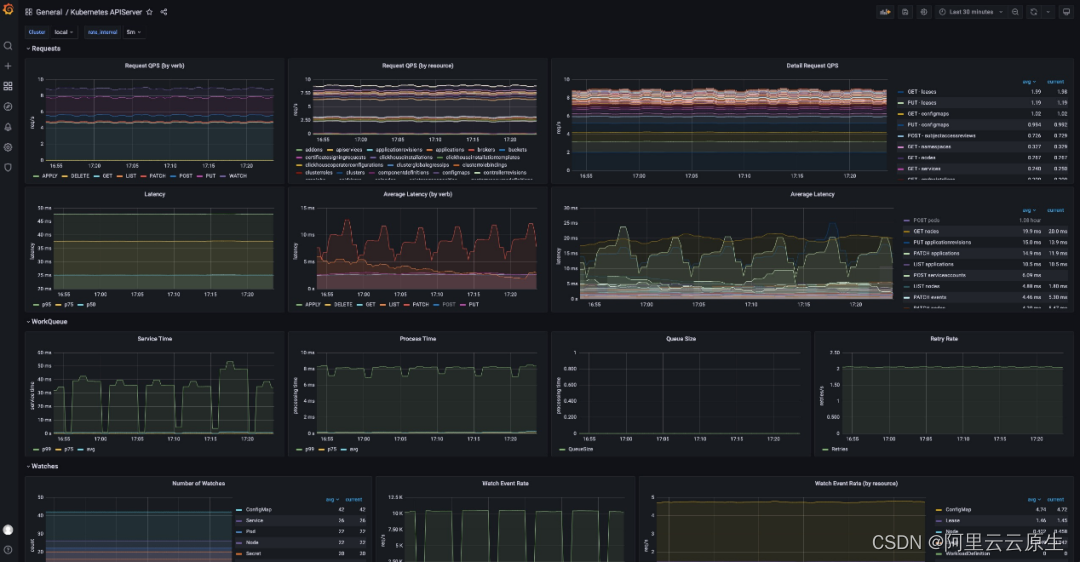Screen dimensions: 1080x562
Task: Select 'GET configmaps' row in Detail Request QPS
Action: tap(982, 114)
